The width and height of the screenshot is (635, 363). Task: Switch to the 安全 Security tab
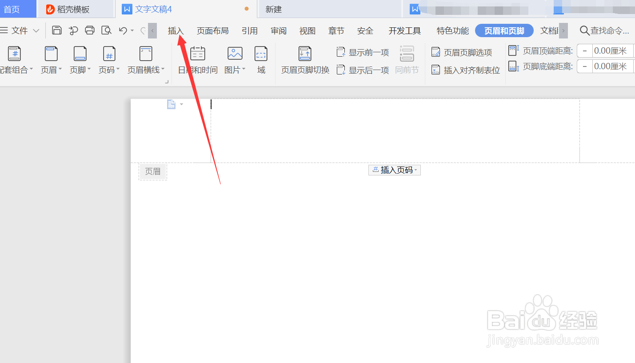tap(365, 31)
